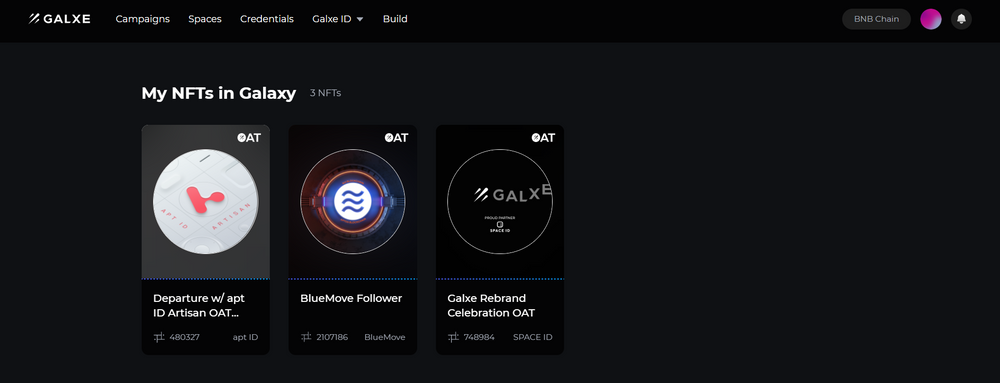Go to Campaigns in the navigation
Screen dimensions: 1000x383
click(143, 19)
